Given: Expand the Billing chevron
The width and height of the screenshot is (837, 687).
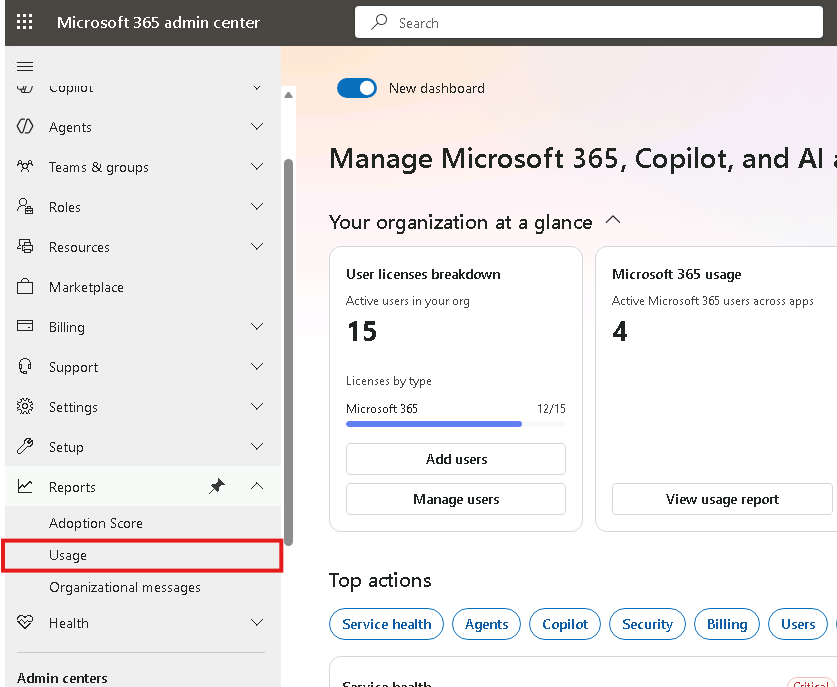Looking at the screenshot, I should click(257, 326).
